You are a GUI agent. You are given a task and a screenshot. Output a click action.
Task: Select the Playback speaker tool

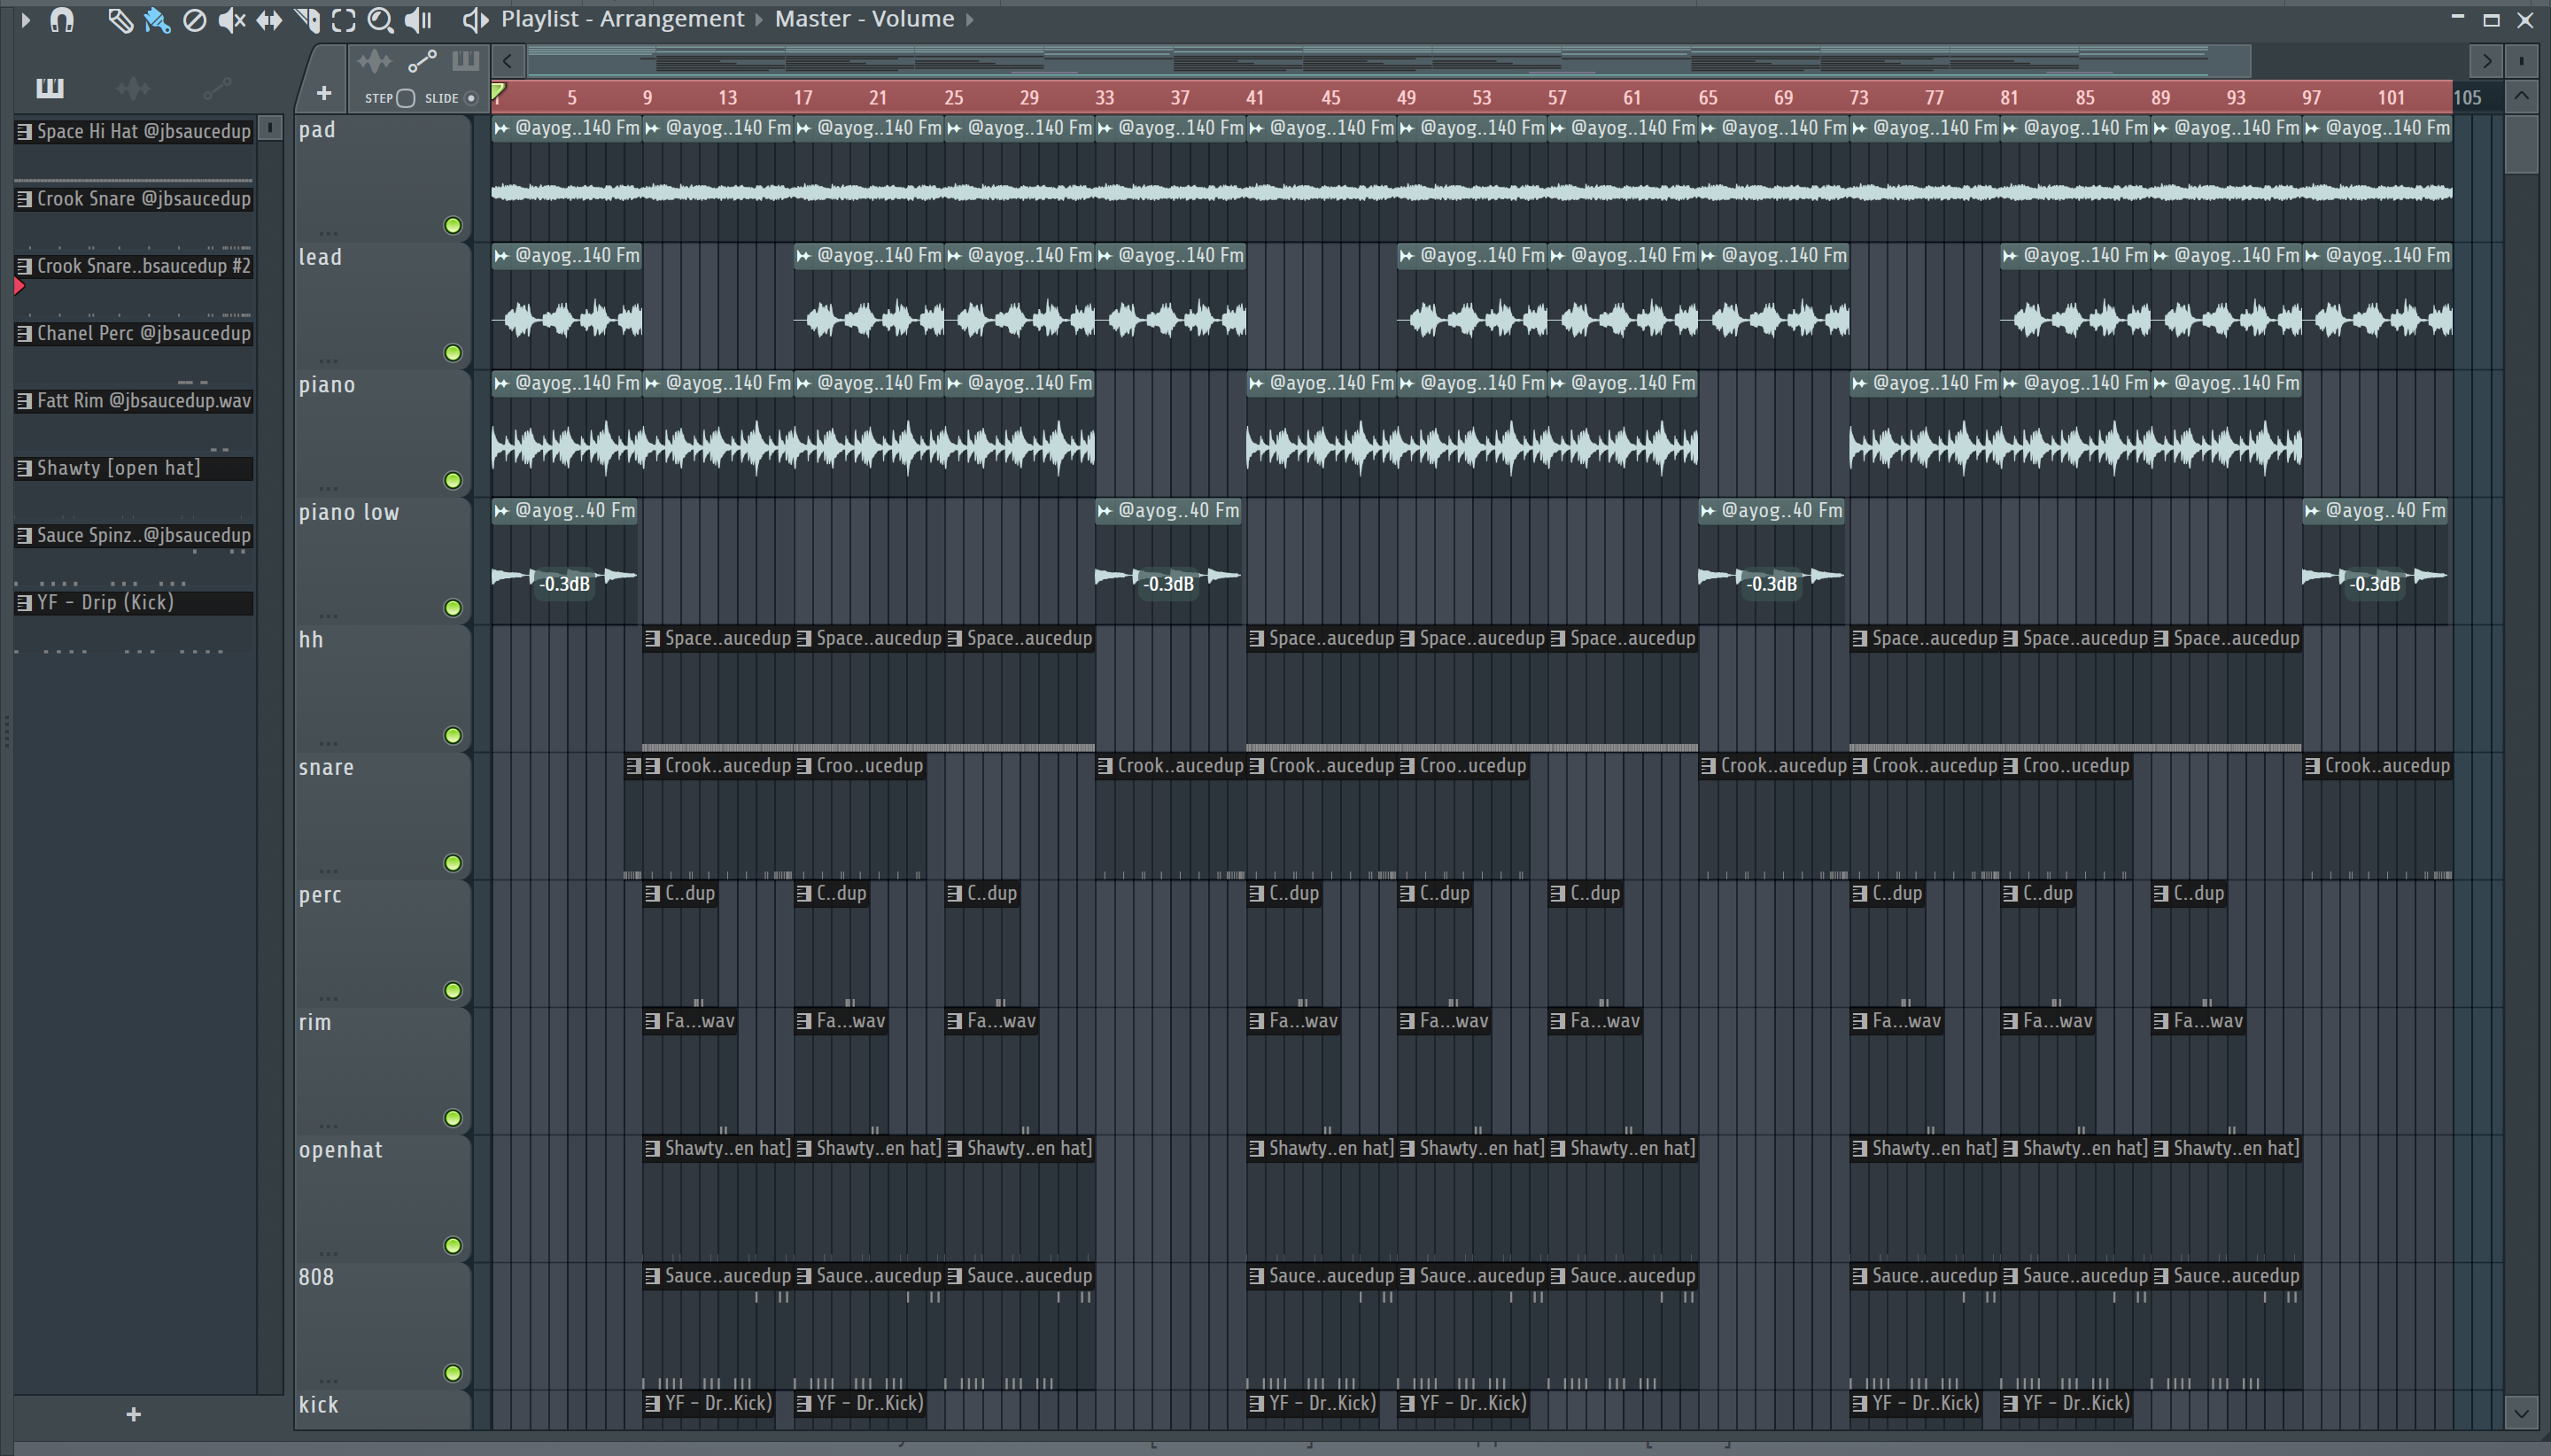tap(418, 20)
